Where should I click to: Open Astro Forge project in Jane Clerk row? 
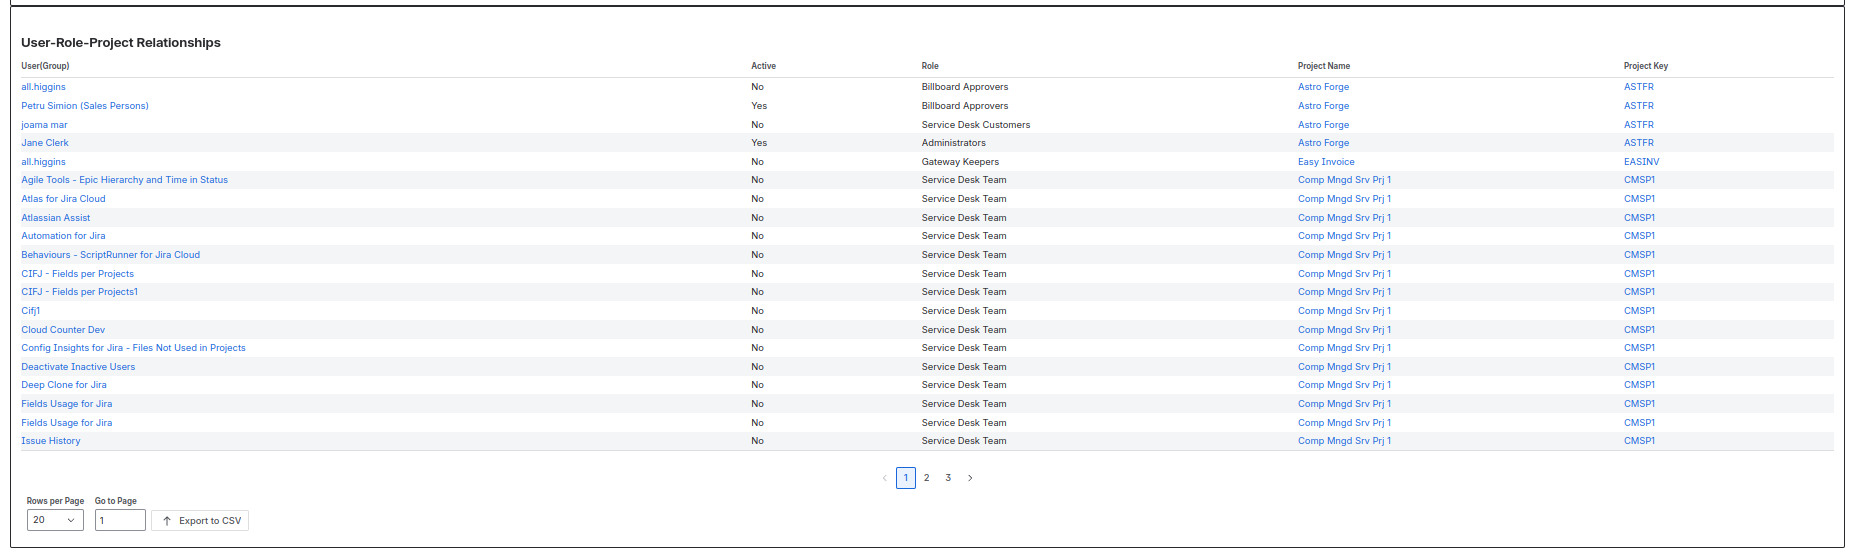click(1323, 143)
